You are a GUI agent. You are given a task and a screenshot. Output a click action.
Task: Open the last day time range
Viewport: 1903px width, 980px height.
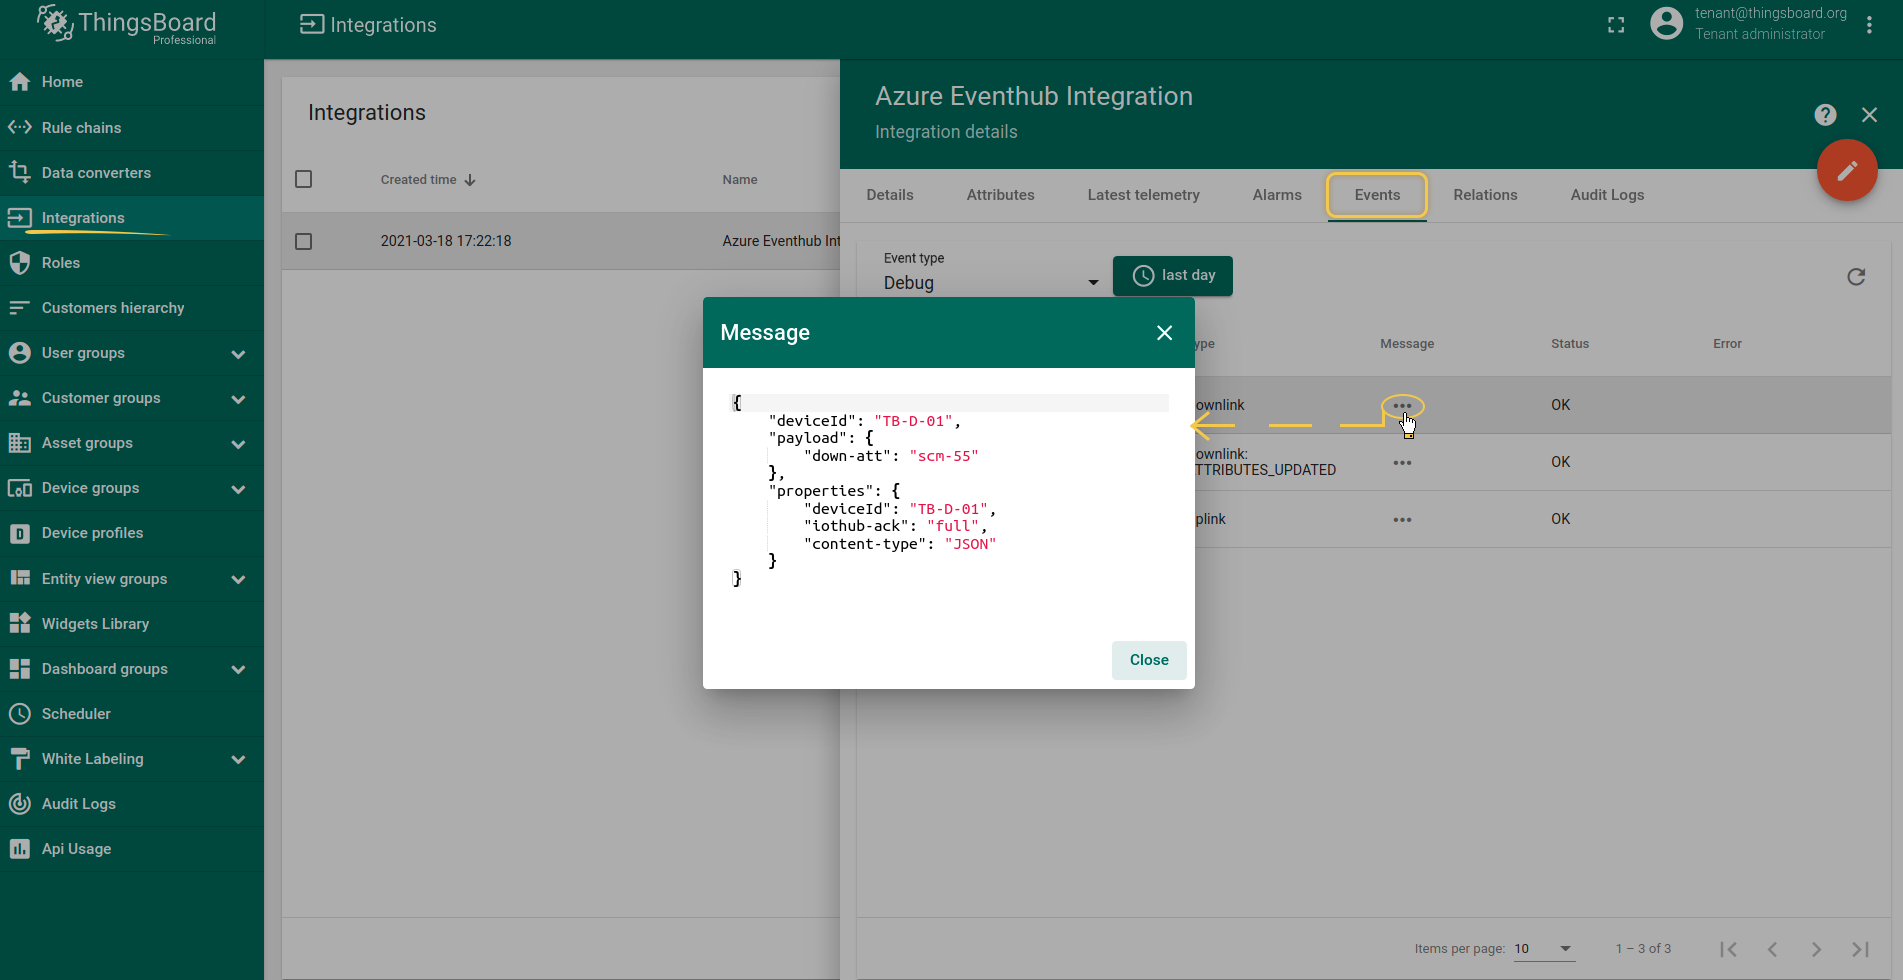[1173, 276]
